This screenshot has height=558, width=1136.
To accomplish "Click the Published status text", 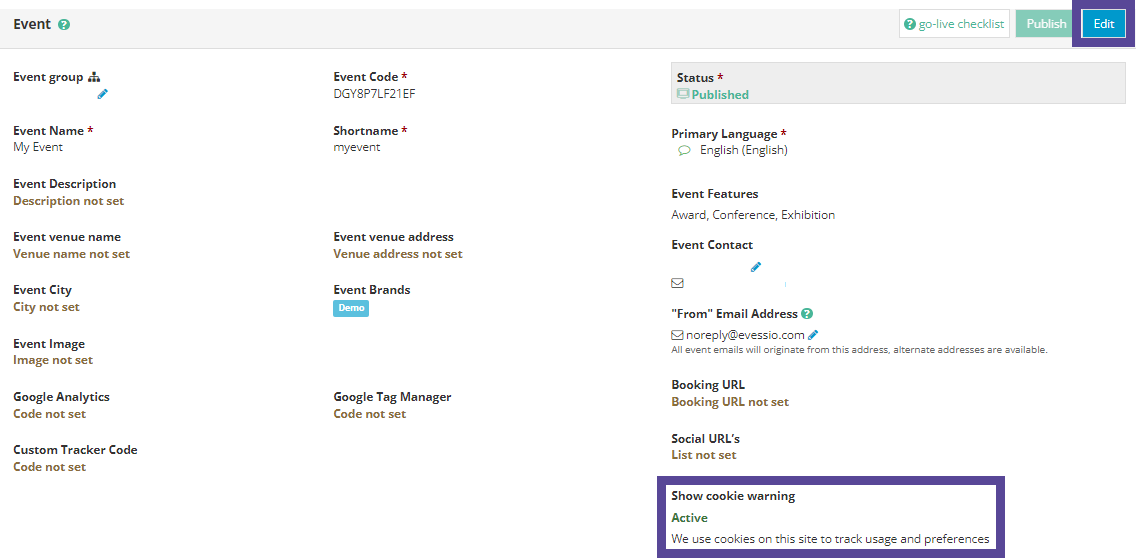I will [720, 95].
